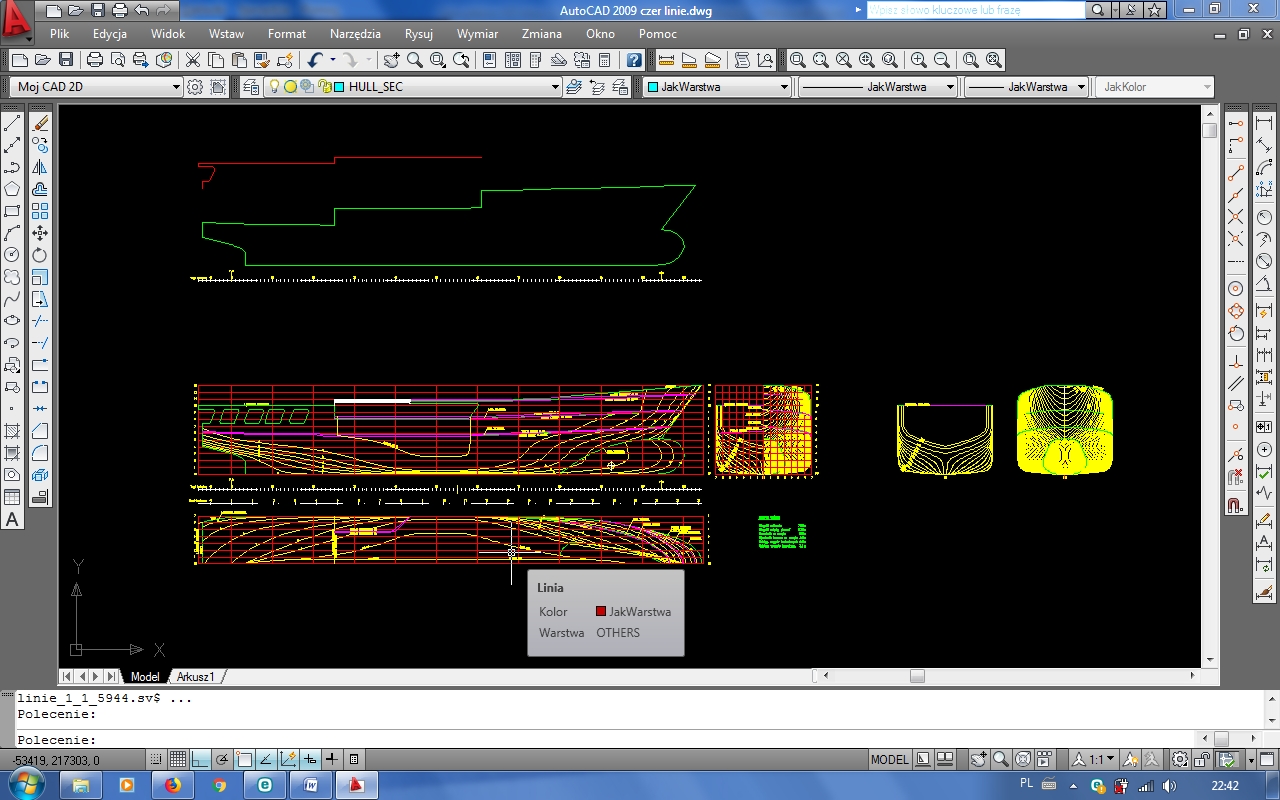
Task: Select the Line drawing tool
Action: [x=12, y=123]
